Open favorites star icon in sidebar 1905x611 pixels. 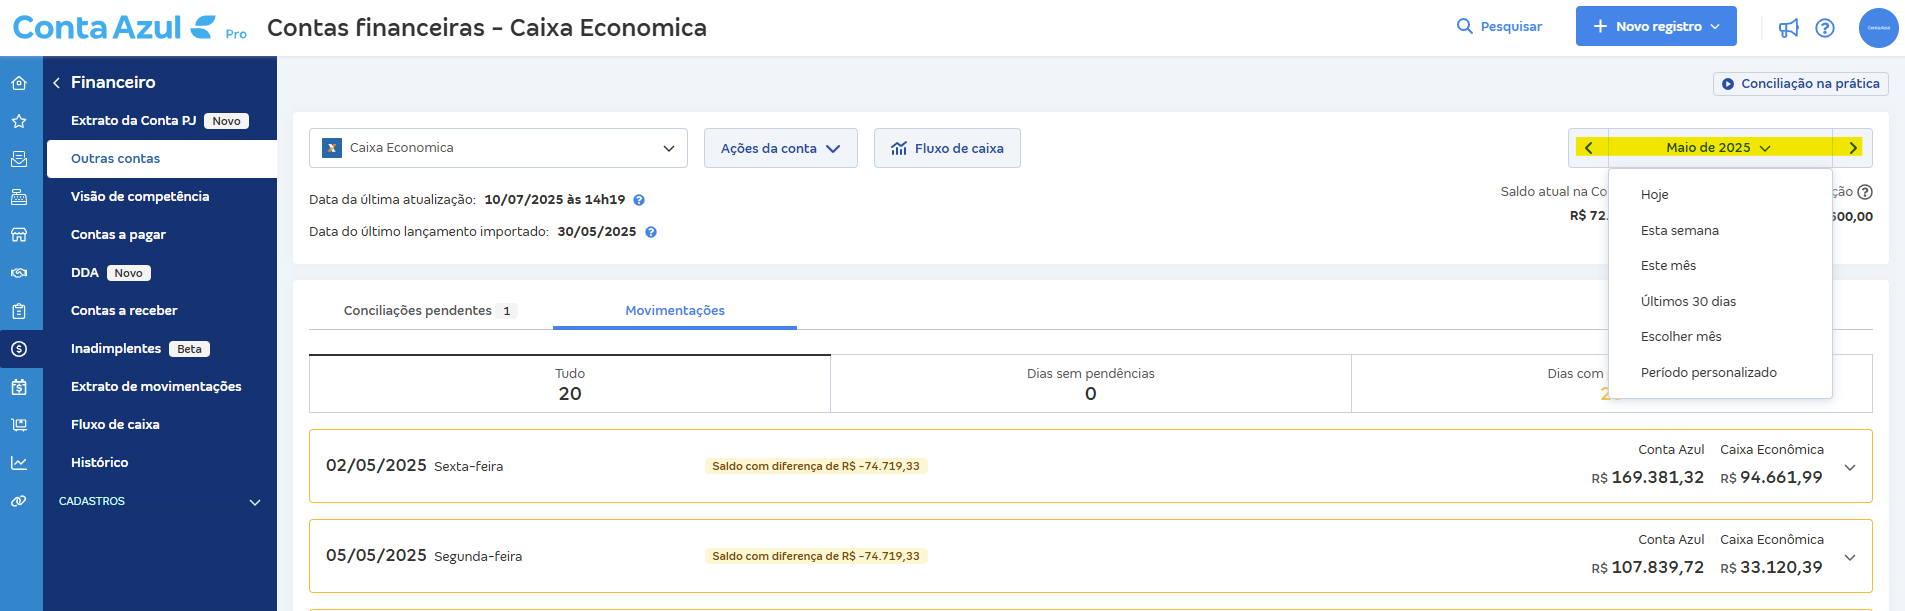(19, 121)
